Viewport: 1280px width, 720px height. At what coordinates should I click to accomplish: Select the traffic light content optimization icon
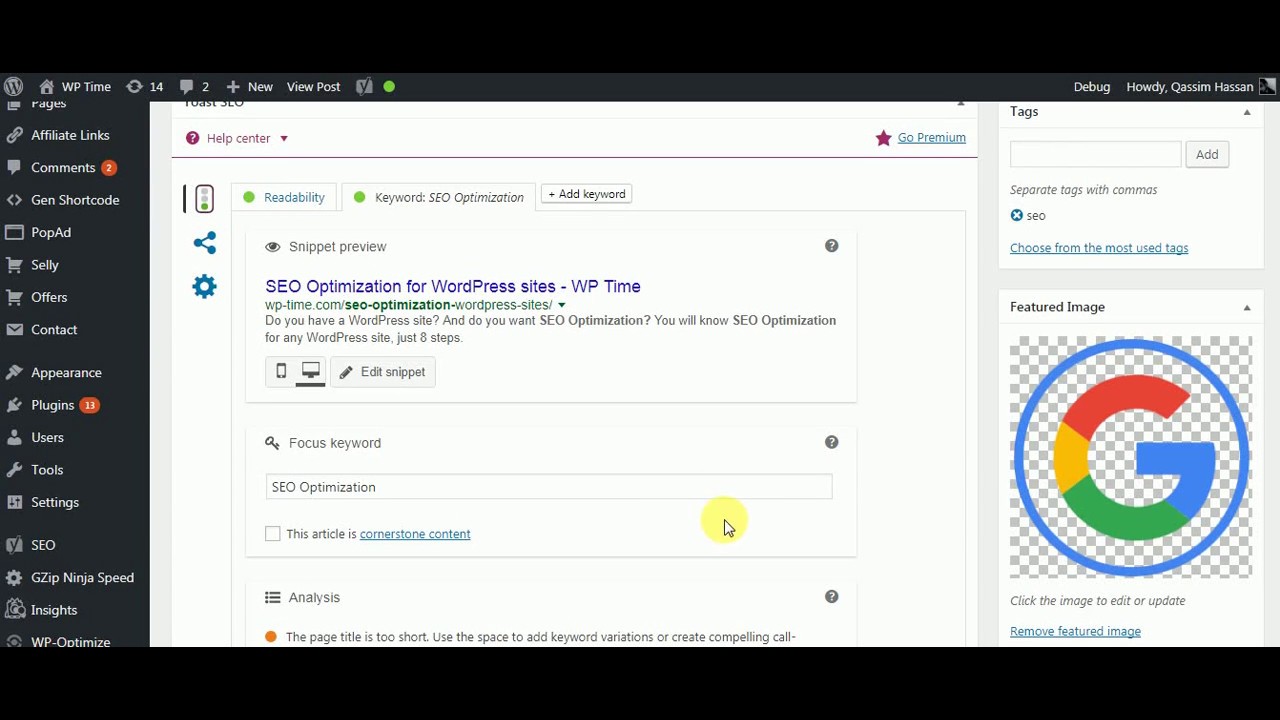click(x=204, y=199)
